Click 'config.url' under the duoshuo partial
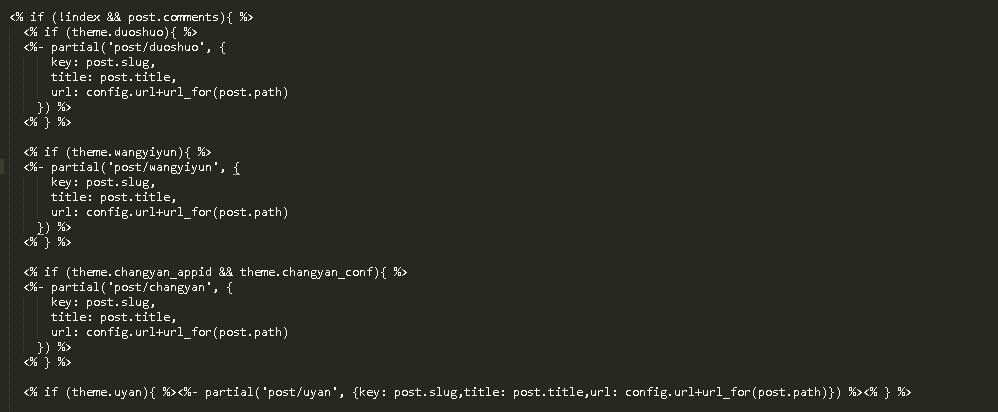 tap(121, 92)
